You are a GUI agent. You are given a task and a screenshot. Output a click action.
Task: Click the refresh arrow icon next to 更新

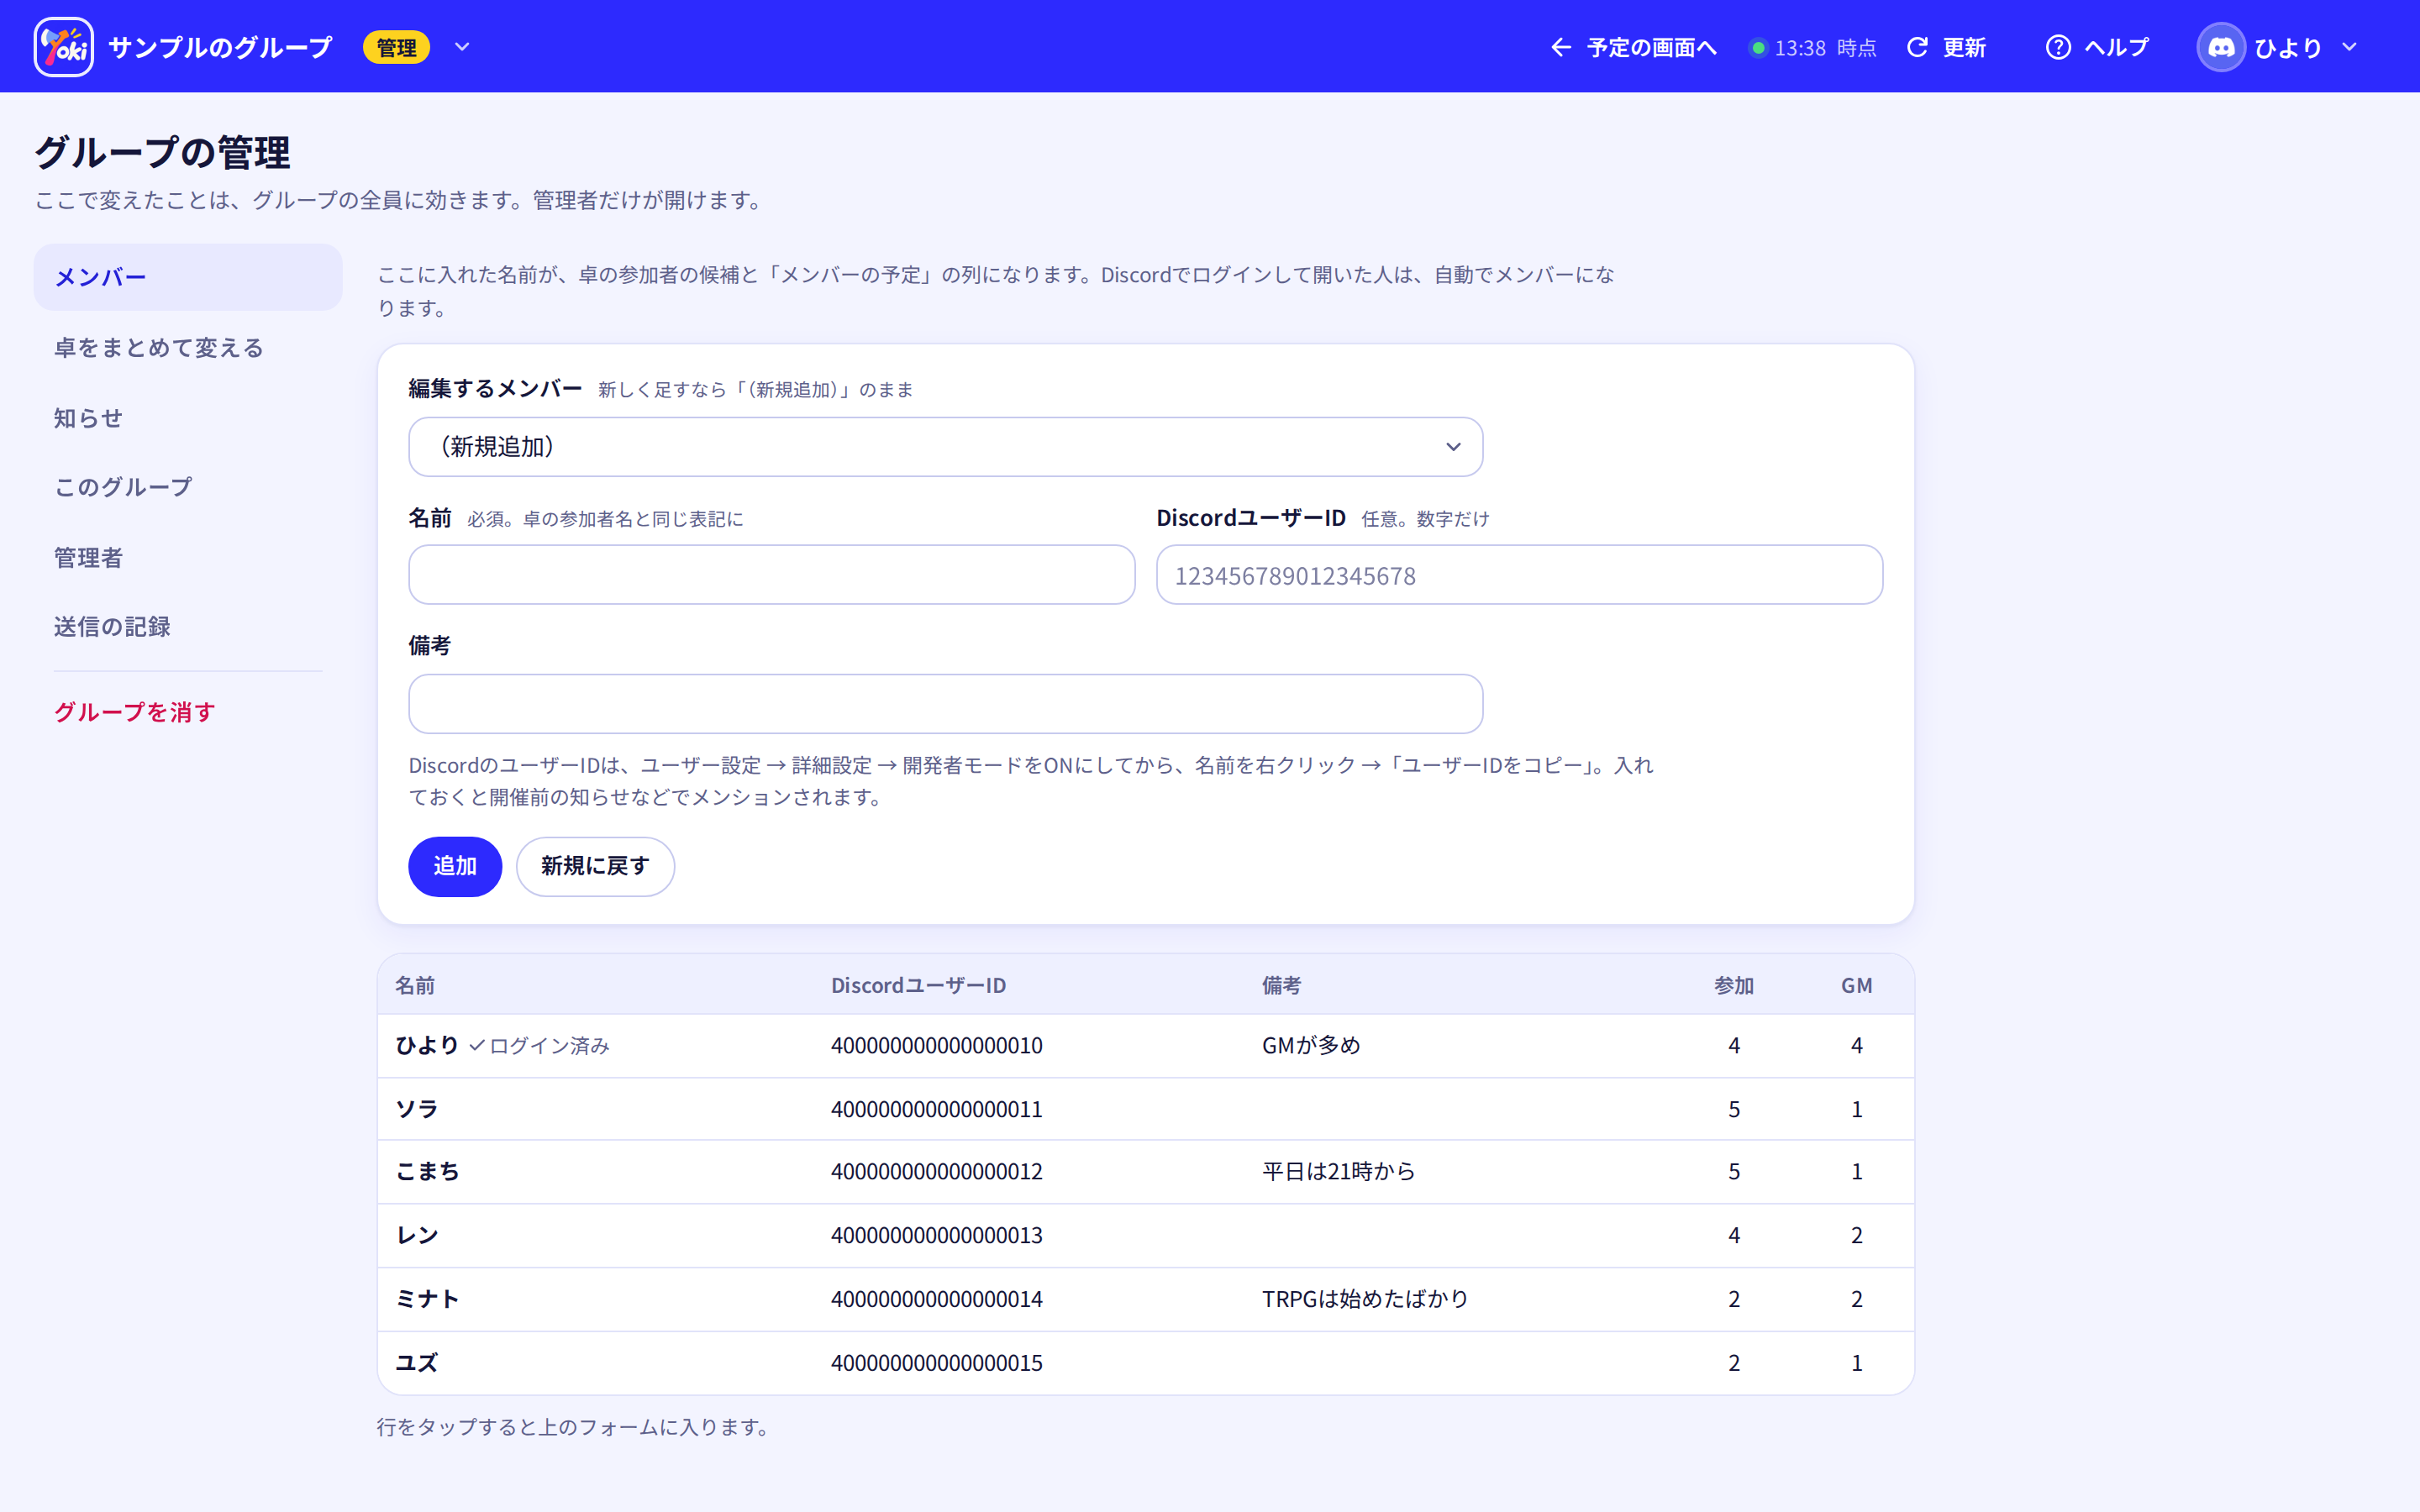pos(1917,47)
